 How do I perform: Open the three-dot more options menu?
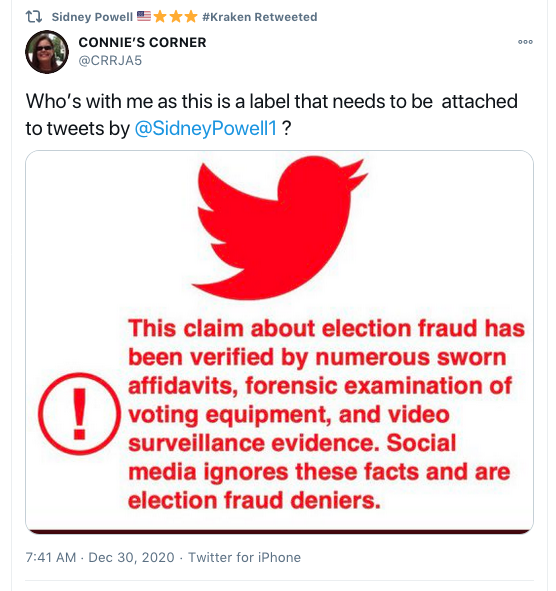[x=525, y=42]
